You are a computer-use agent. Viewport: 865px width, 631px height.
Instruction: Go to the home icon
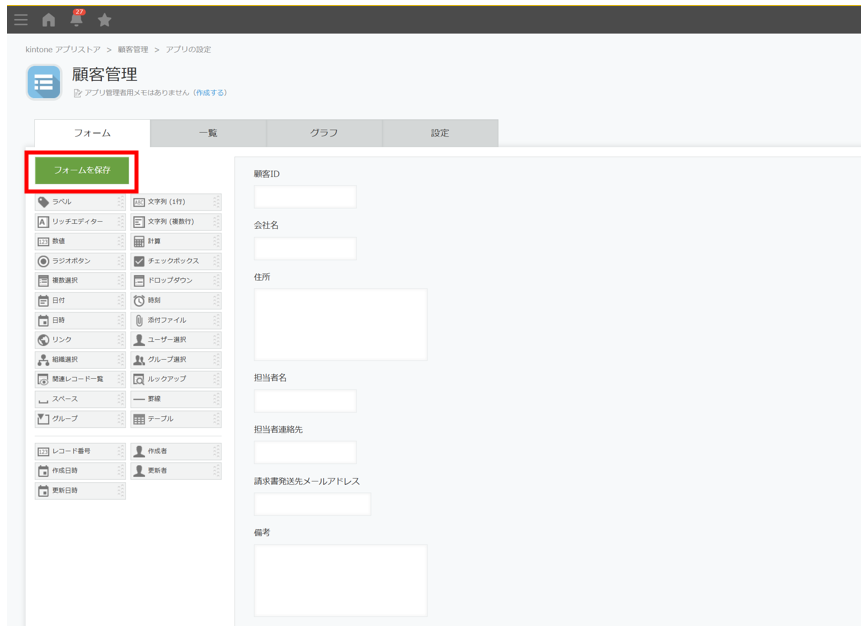pos(45,17)
